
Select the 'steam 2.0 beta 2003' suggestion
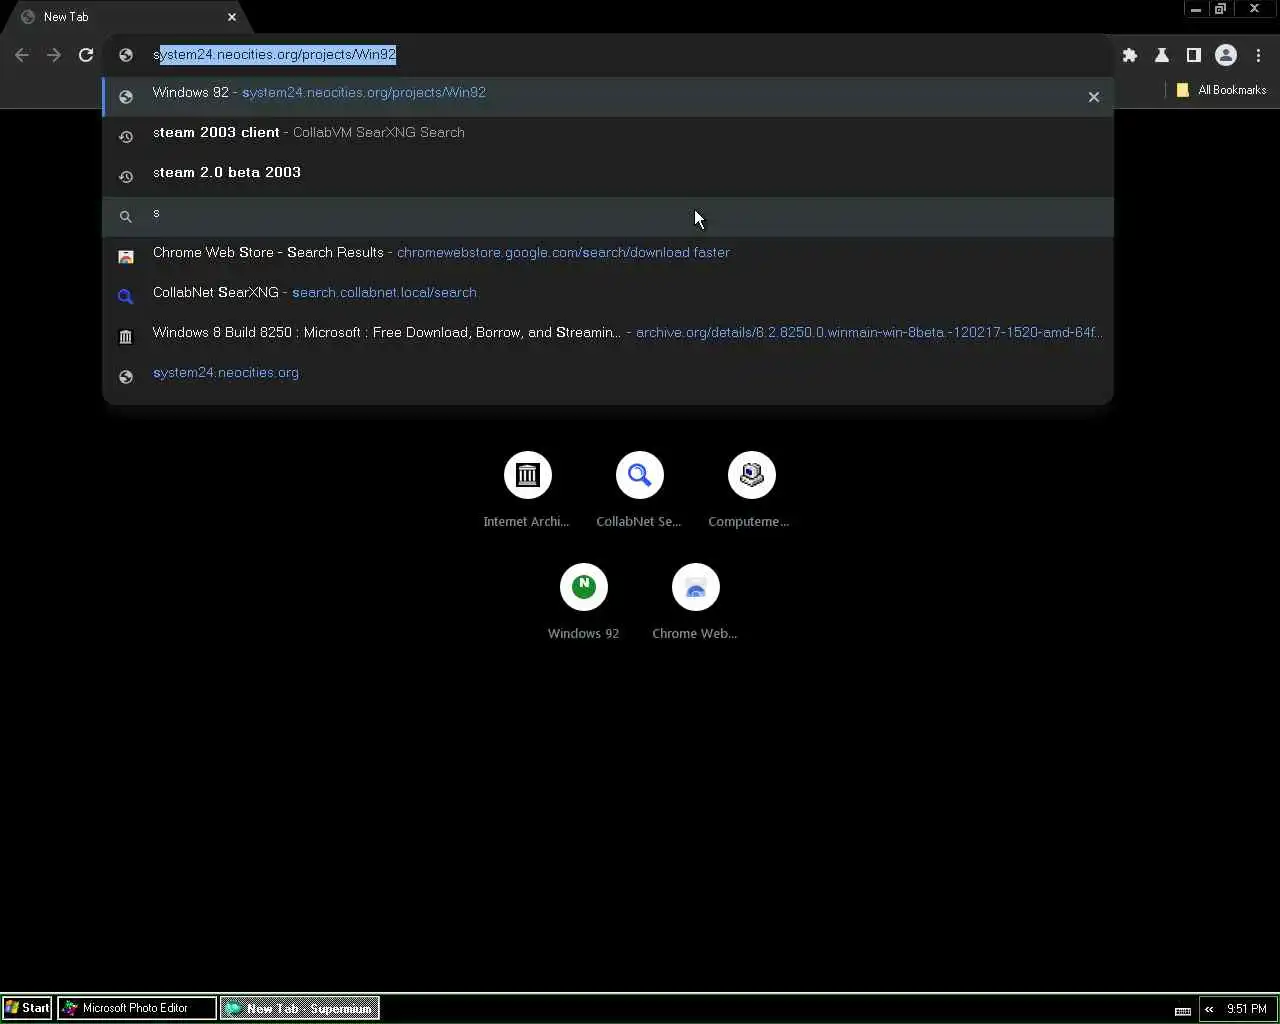tap(607, 176)
